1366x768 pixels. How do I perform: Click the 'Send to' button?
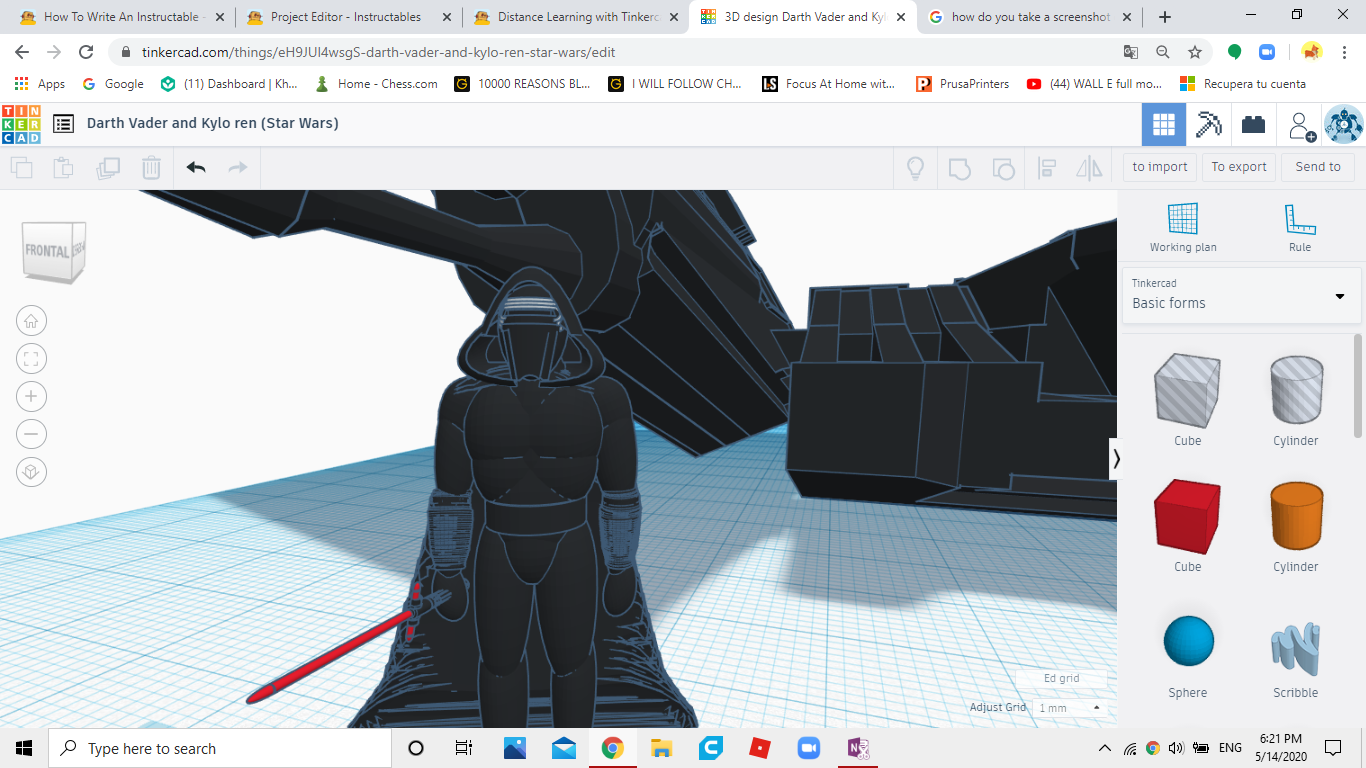click(1318, 167)
